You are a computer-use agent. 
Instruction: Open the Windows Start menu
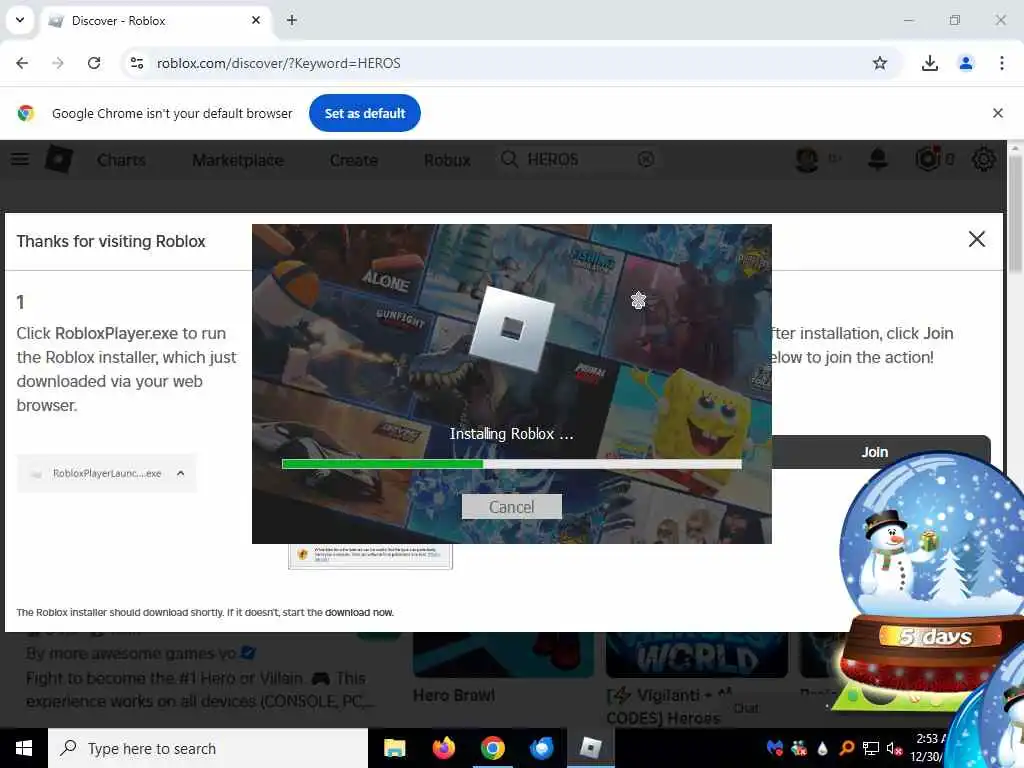(x=24, y=748)
